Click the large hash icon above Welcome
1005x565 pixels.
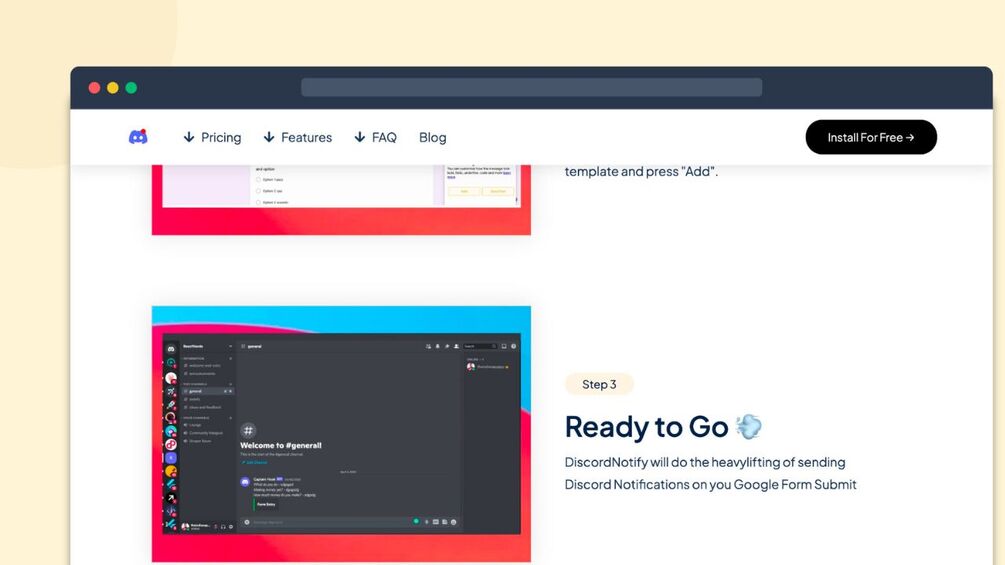coord(248,430)
